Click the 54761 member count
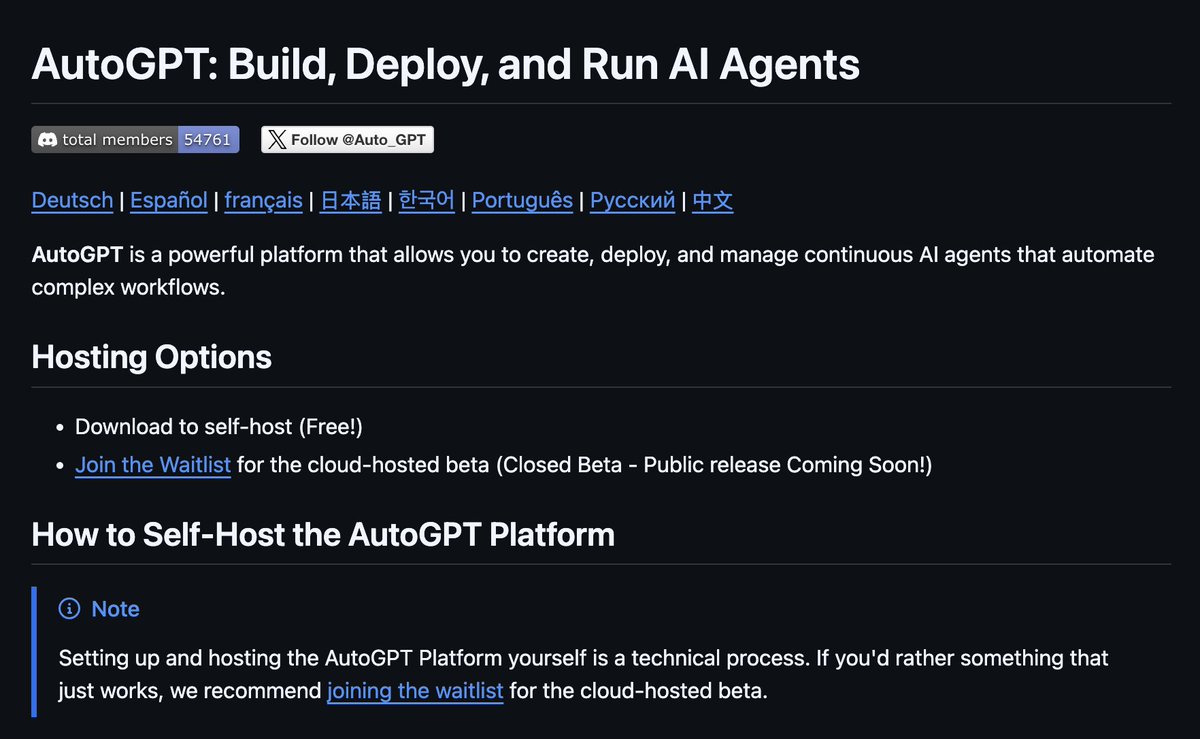 [x=208, y=140]
